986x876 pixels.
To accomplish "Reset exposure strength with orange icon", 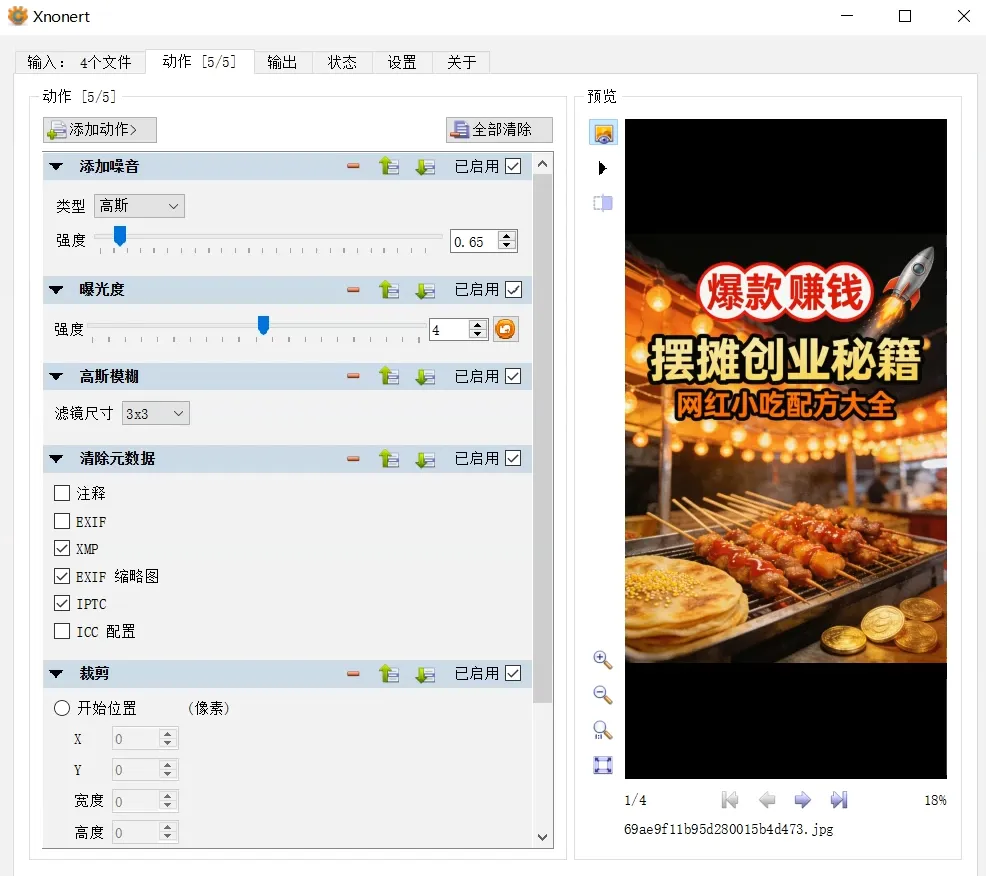I will 505,329.
